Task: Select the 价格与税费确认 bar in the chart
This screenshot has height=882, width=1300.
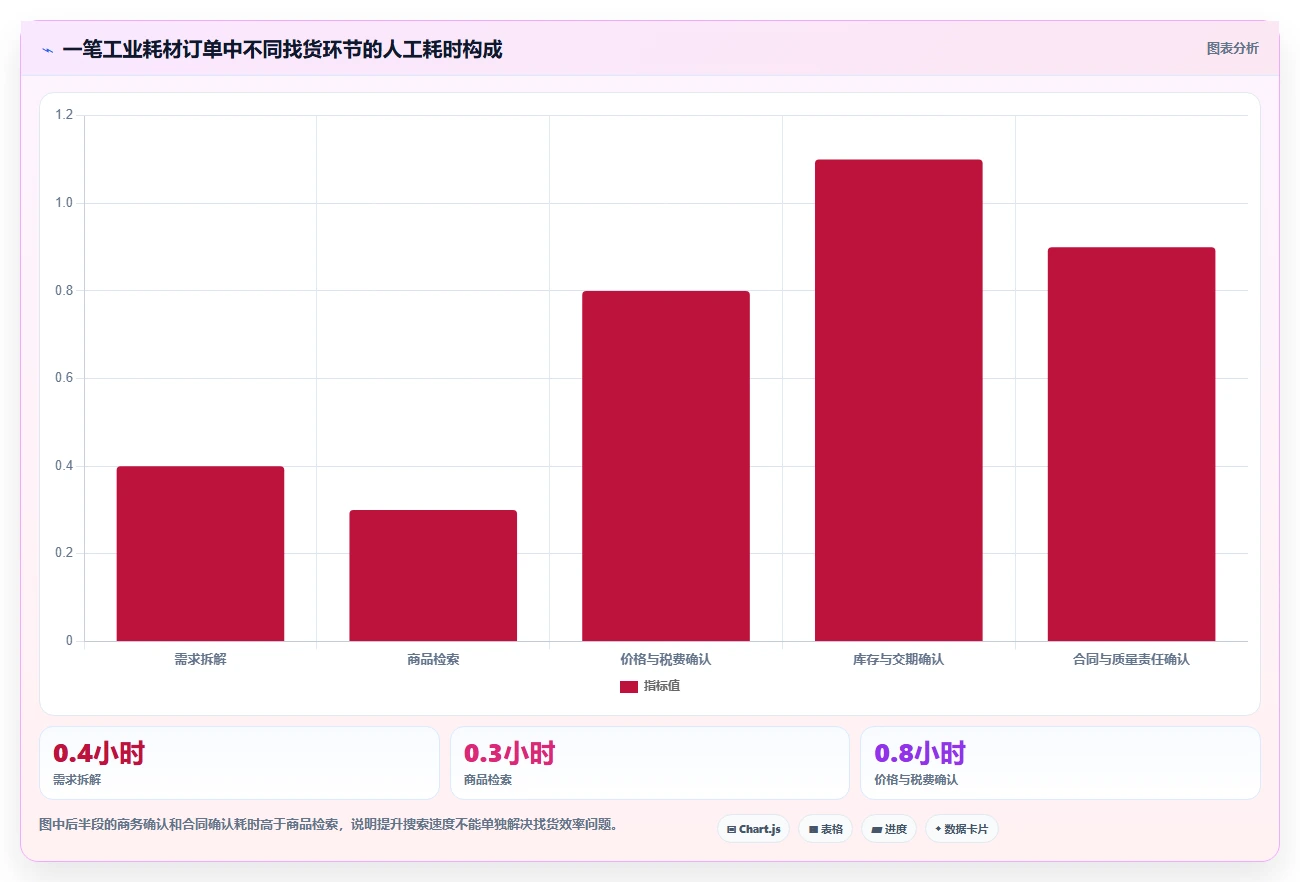Action: (665, 466)
